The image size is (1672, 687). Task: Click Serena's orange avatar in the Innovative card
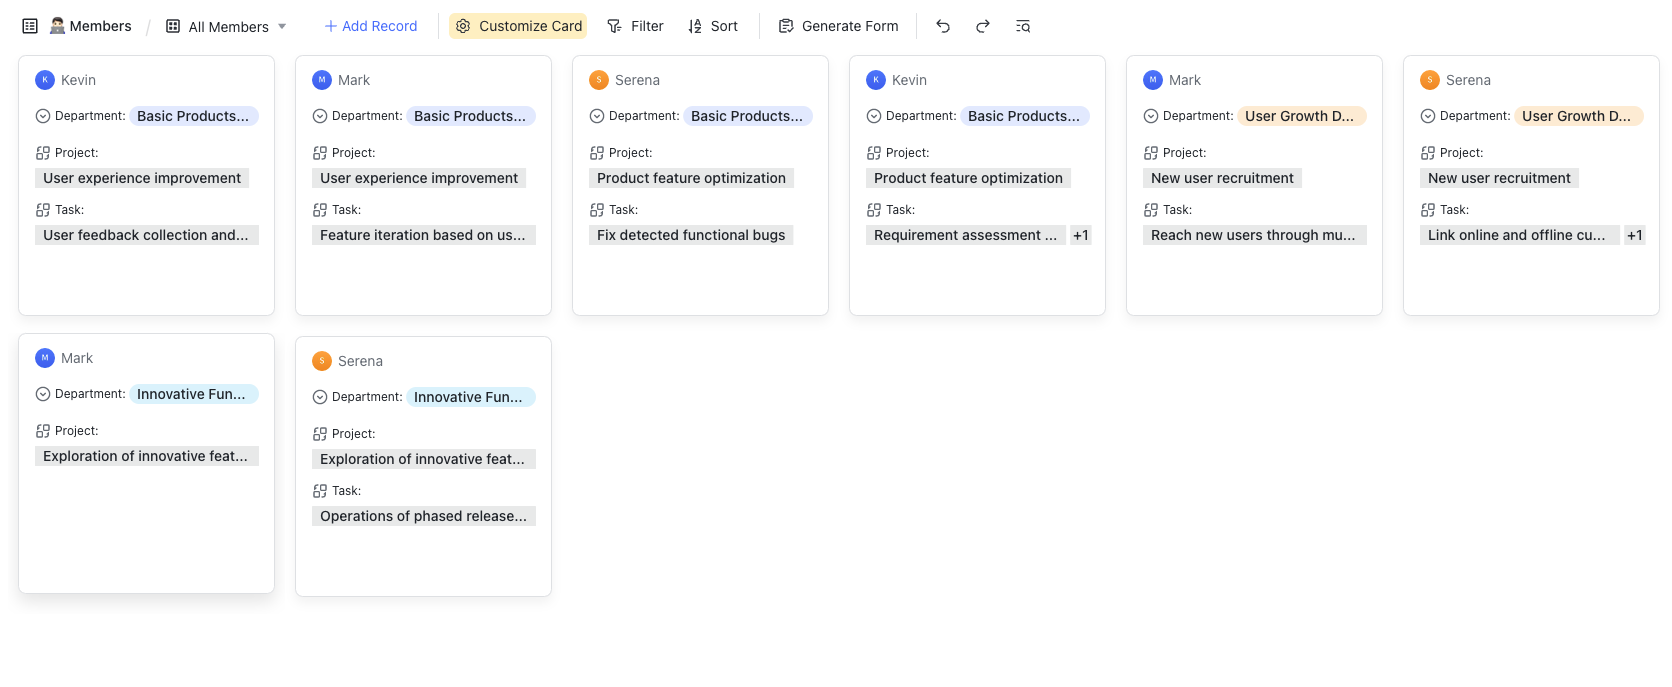click(x=322, y=361)
